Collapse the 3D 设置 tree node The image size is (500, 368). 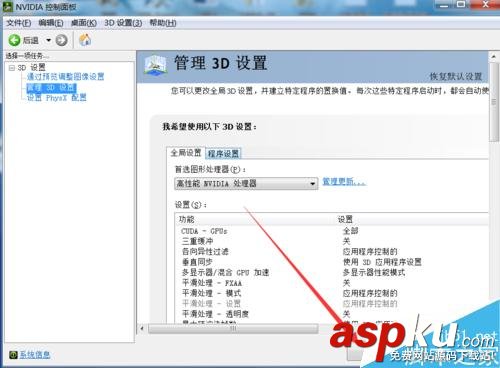click(x=12, y=68)
